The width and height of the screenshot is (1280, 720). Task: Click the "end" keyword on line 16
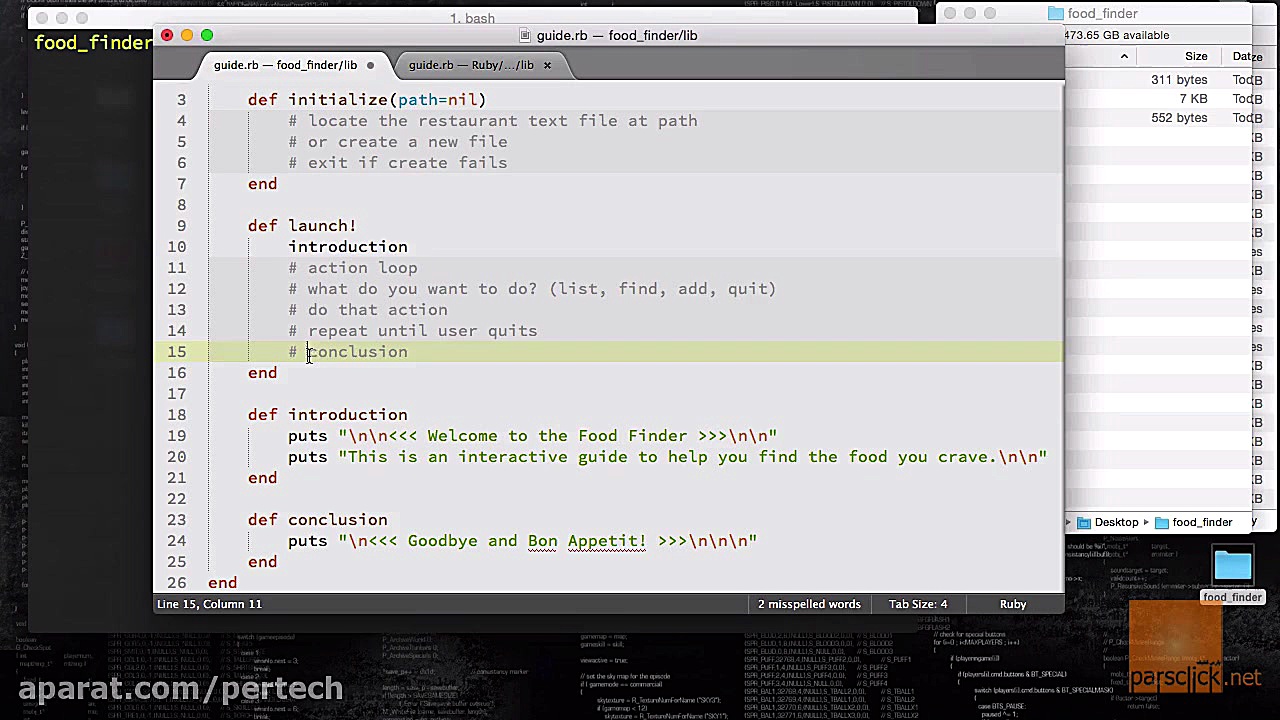coord(262,373)
